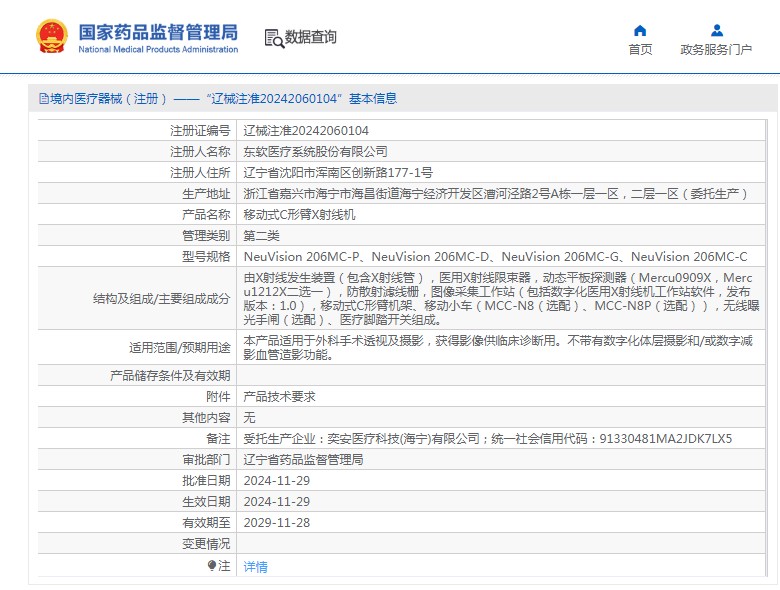
Task: Click the 注册人住所 label
Action: (x=200, y=173)
